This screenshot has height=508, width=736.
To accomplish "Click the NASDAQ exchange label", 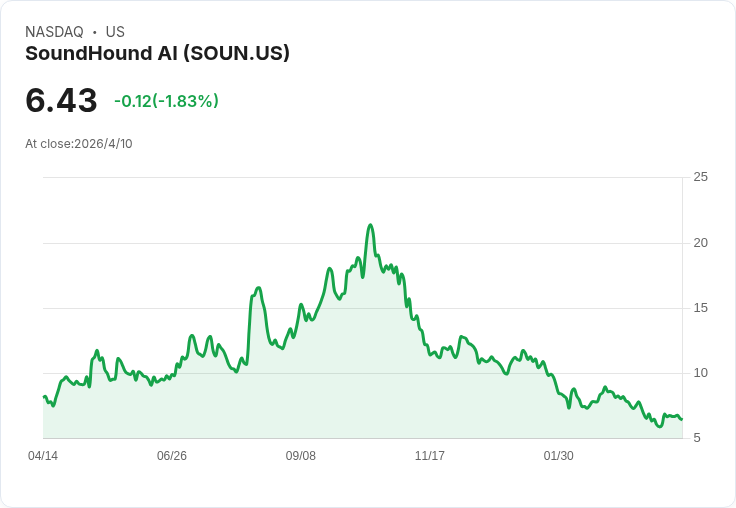I will (54, 32).
